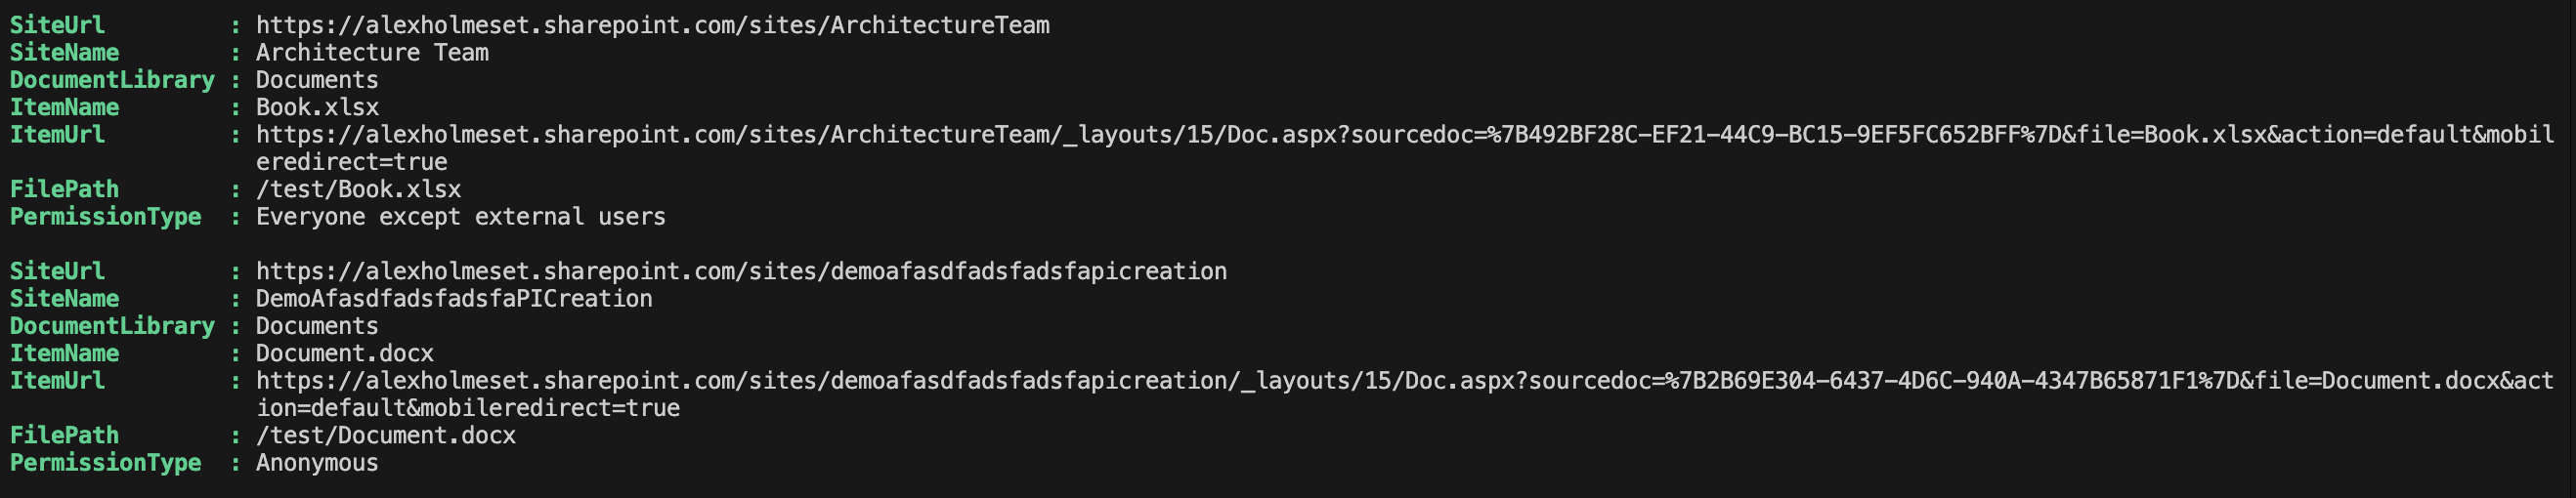Click the ItemUrl label of the Book.xlsx record

57,135
